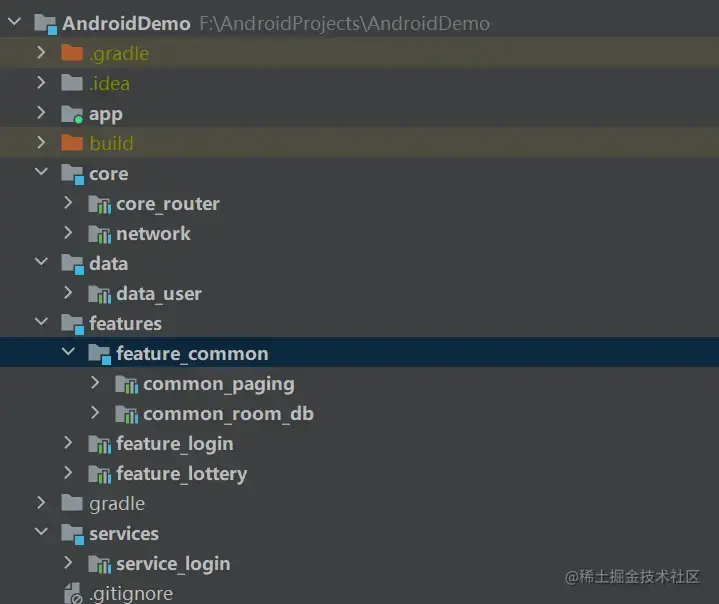This screenshot has width=719, height=604.
Task: Click the service_login library module icon
Action: coord(100,565)
